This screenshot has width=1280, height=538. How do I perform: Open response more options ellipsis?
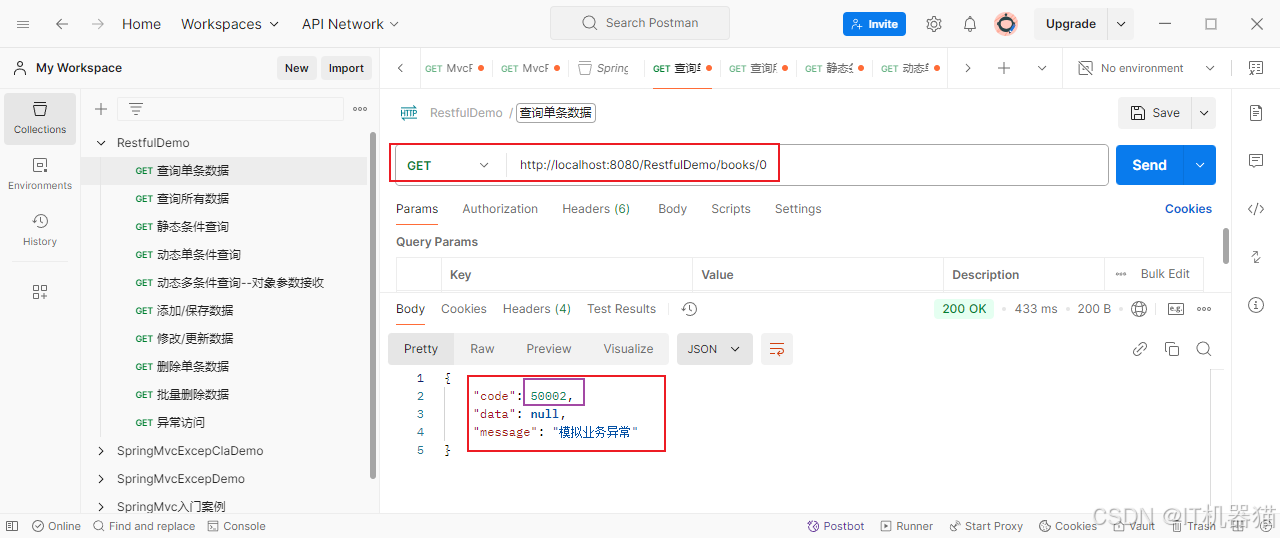click(x=1204, y=309)
